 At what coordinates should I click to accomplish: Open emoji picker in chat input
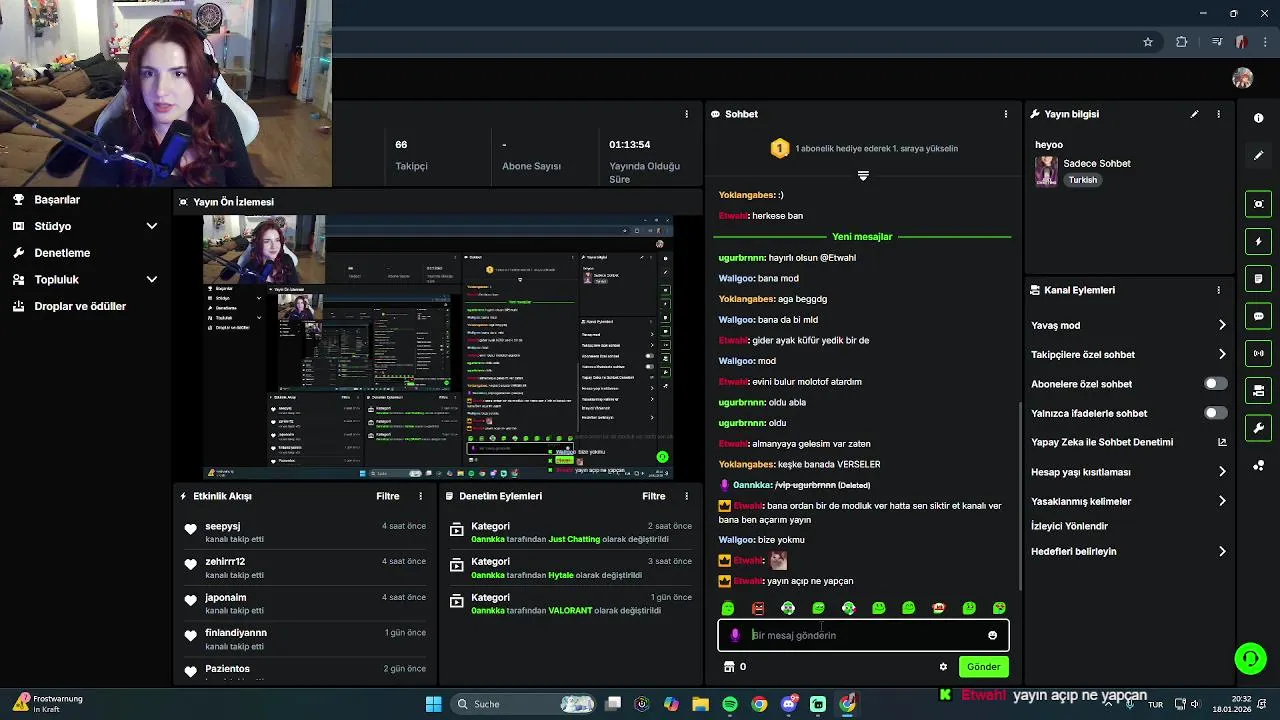click(992, 635)
